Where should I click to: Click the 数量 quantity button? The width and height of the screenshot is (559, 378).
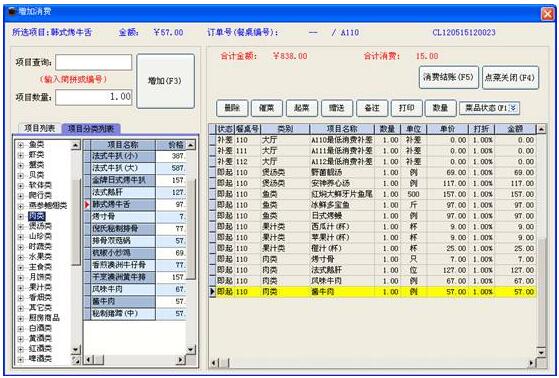pyautogui.click(x=441, y=108)
